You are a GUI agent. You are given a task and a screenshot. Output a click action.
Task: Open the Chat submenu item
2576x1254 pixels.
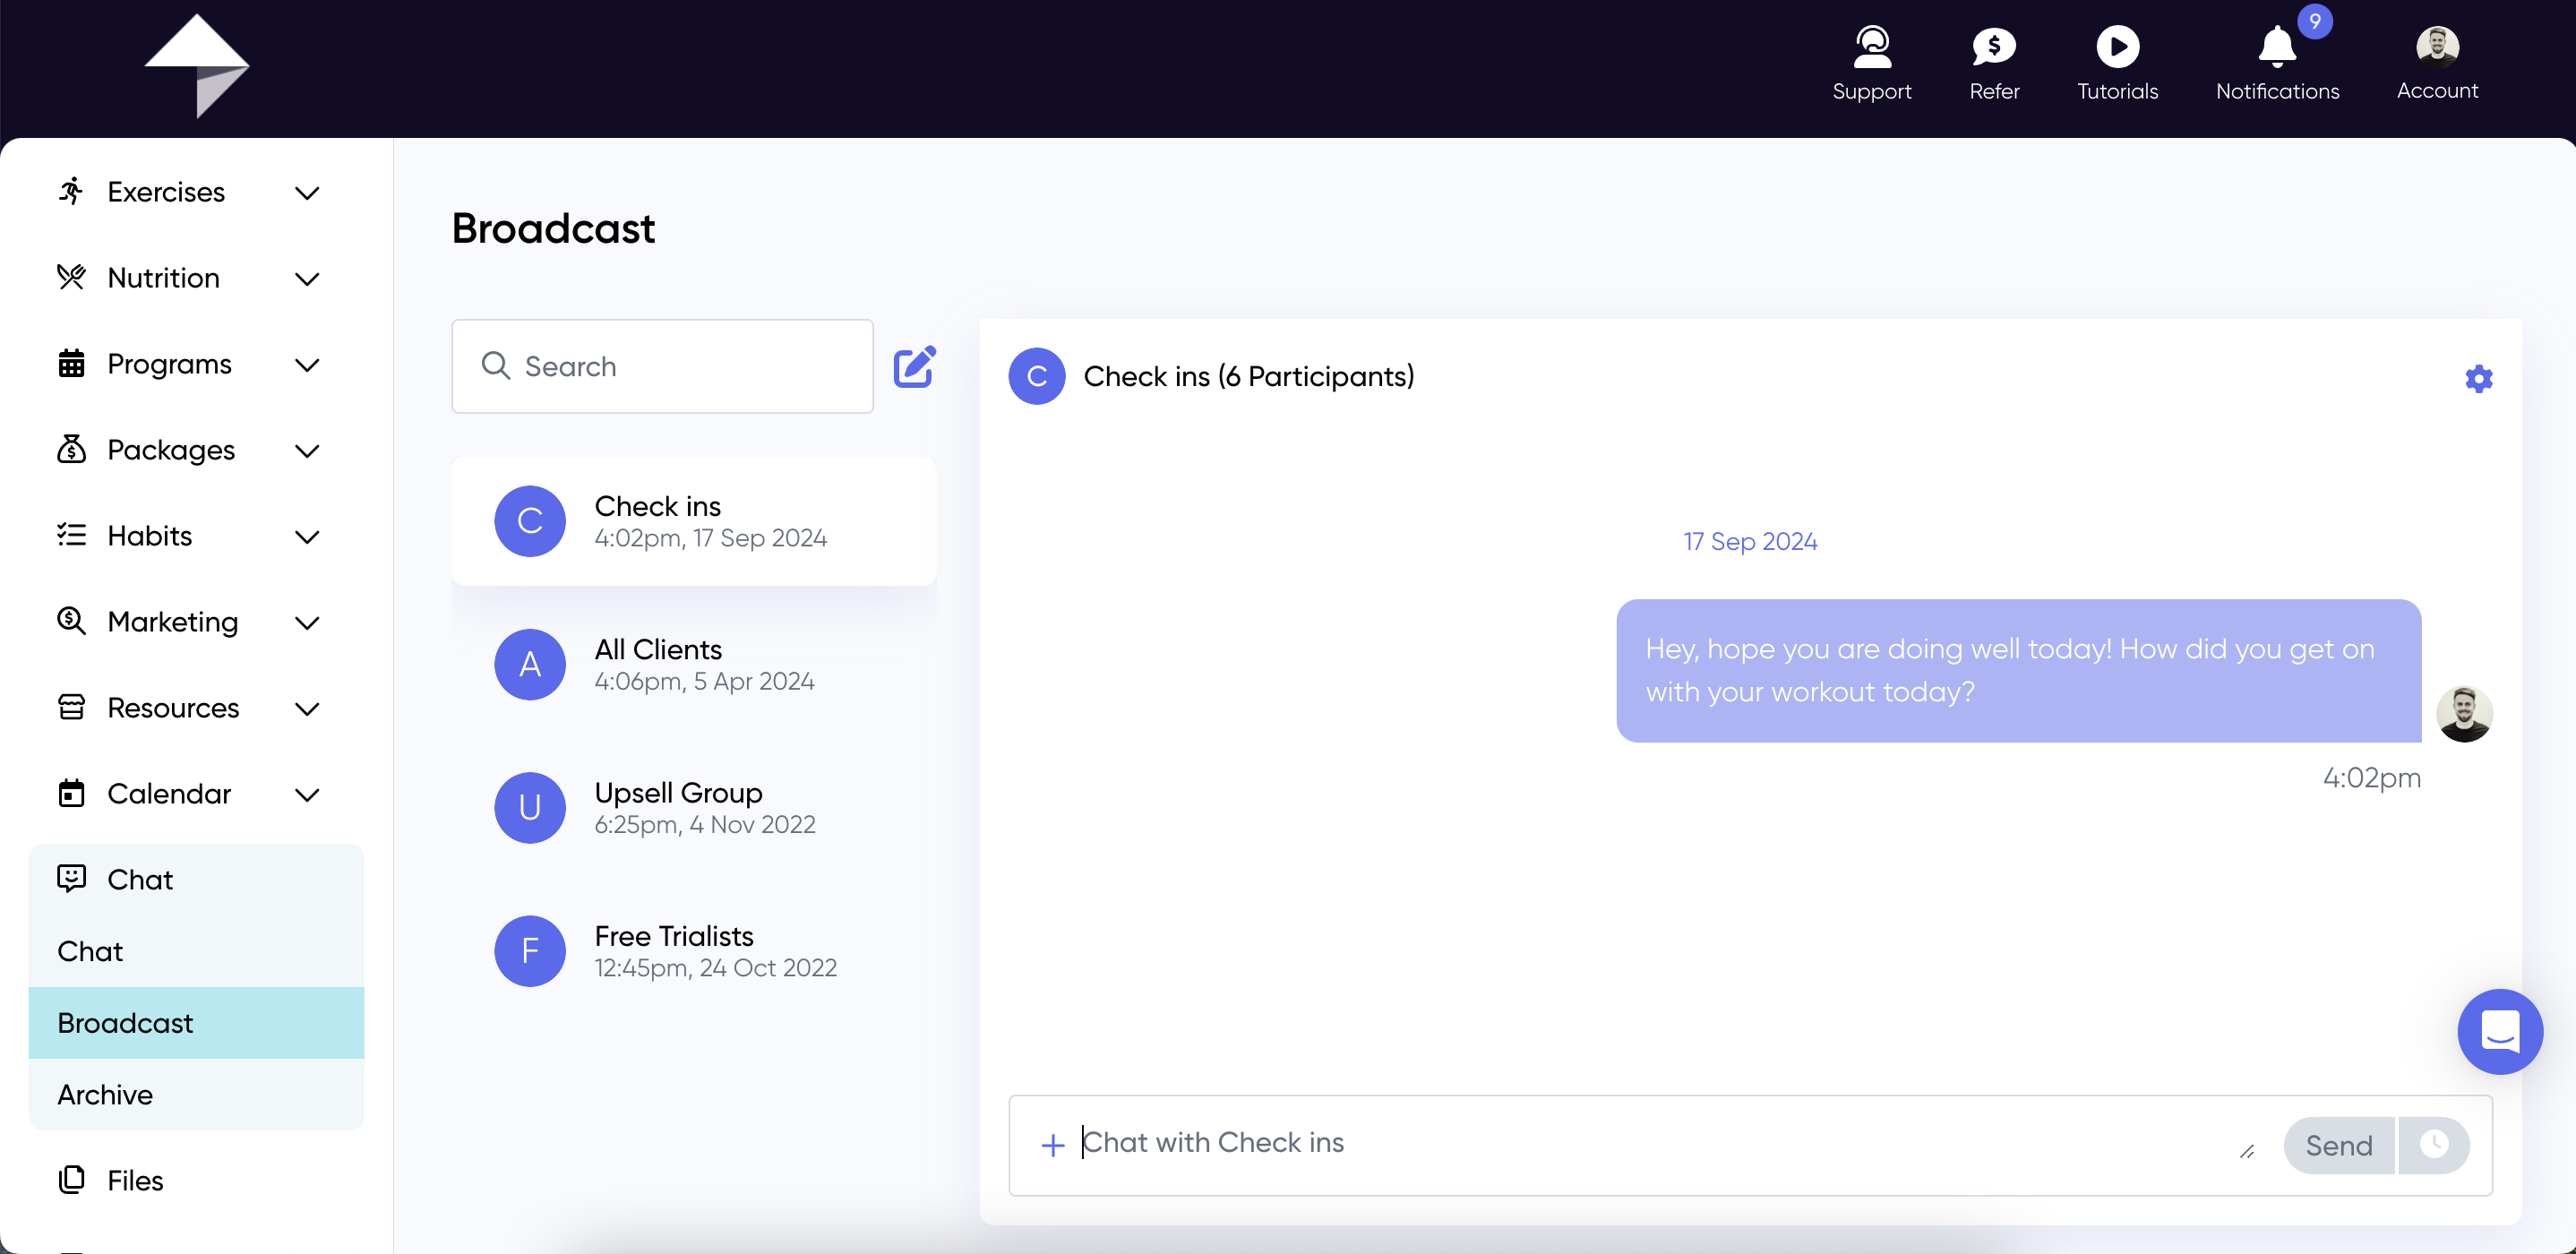[x=196, y=950]
